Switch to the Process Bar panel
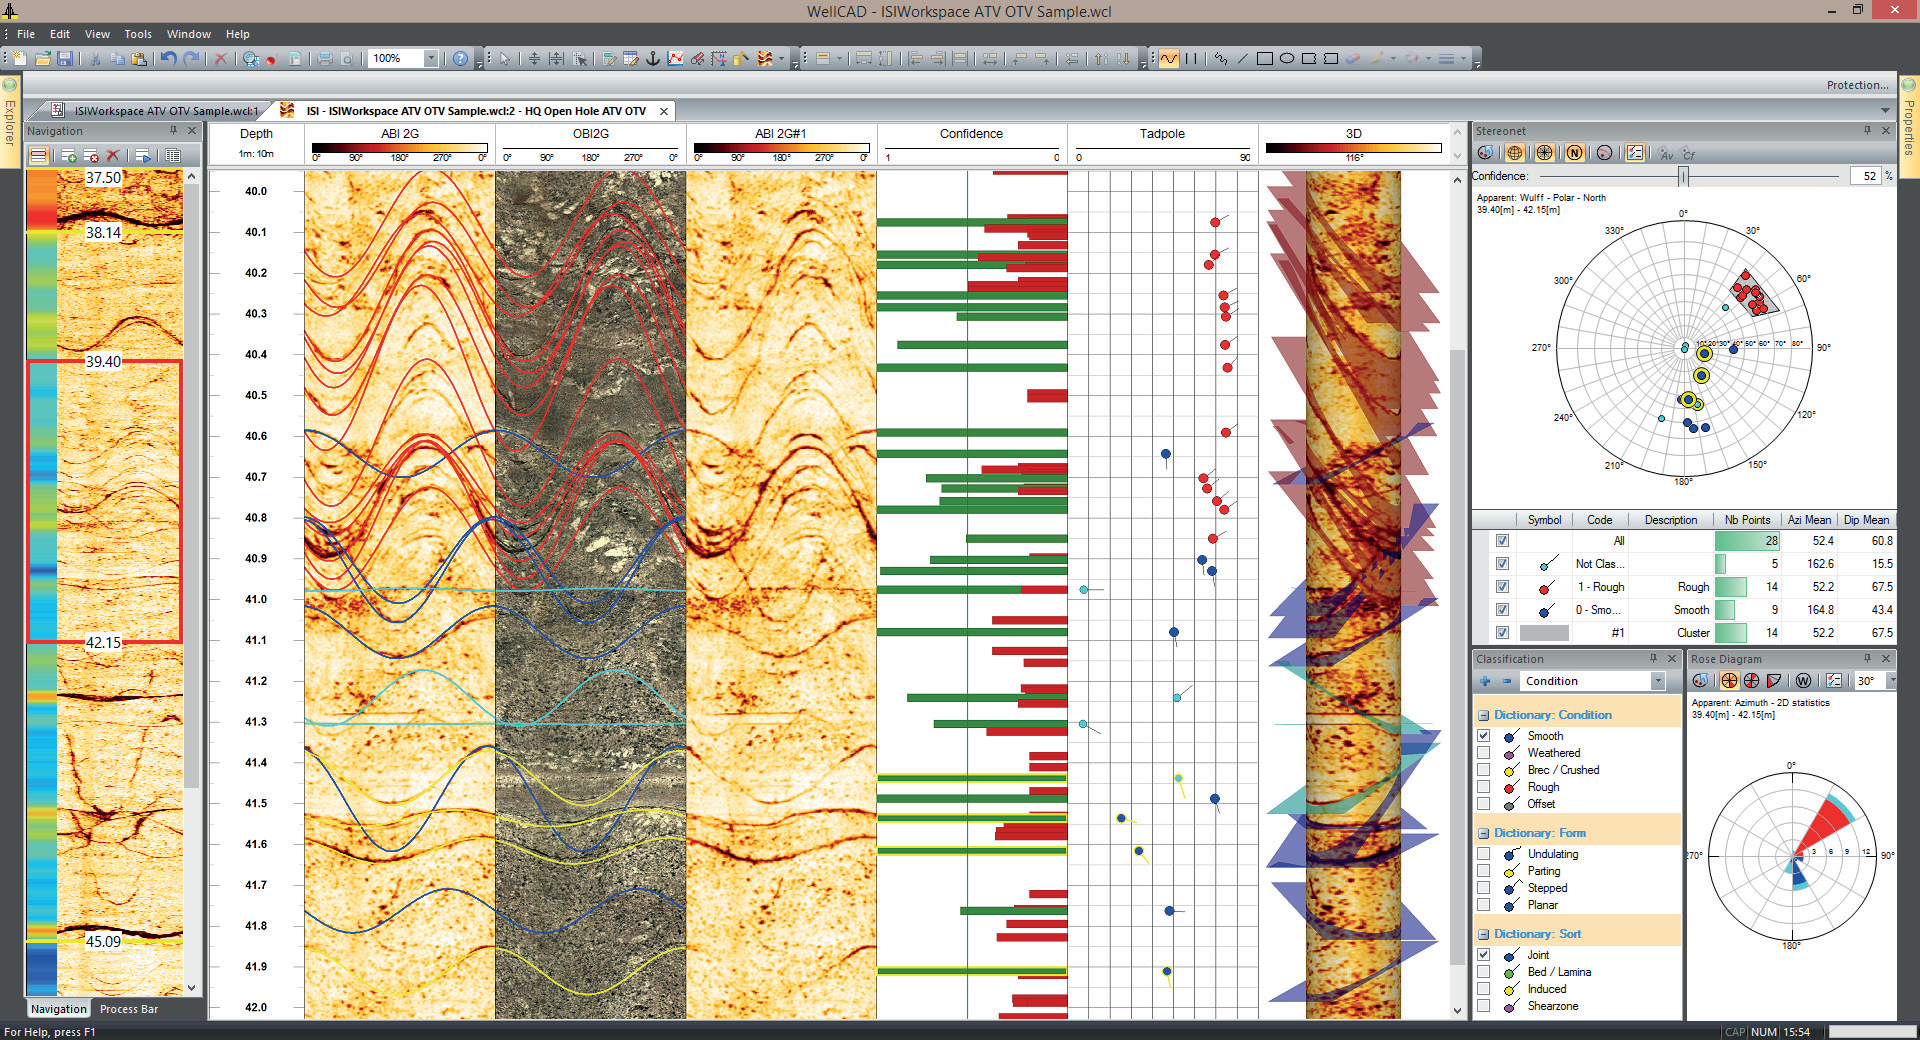Viewport: 1920px width, 1040px height. pyautogui.click(x=128, y=1009)
